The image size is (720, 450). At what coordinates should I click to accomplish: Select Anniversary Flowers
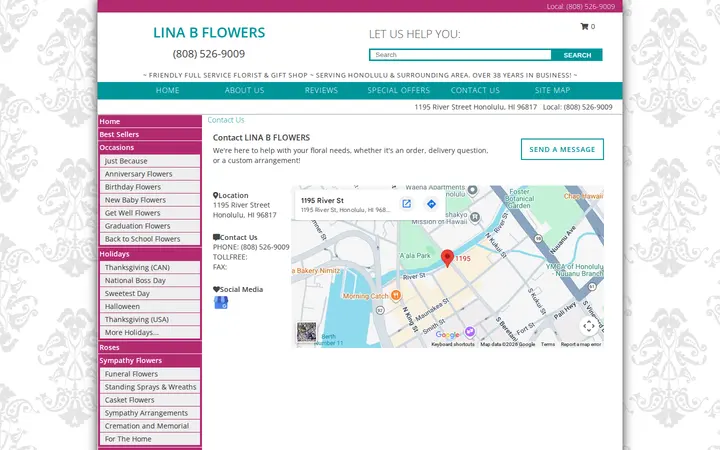150,174
